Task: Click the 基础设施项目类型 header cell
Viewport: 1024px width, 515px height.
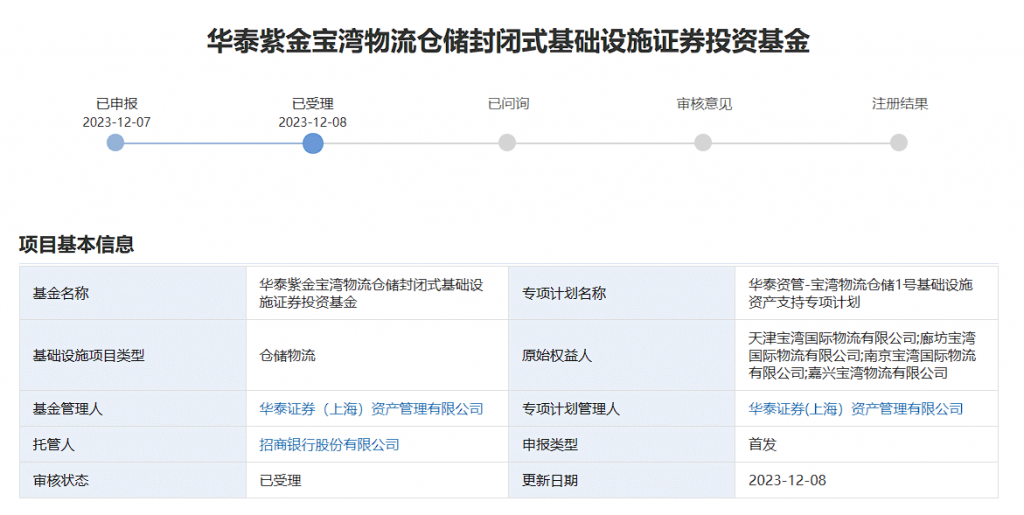Action: (133, 355)
